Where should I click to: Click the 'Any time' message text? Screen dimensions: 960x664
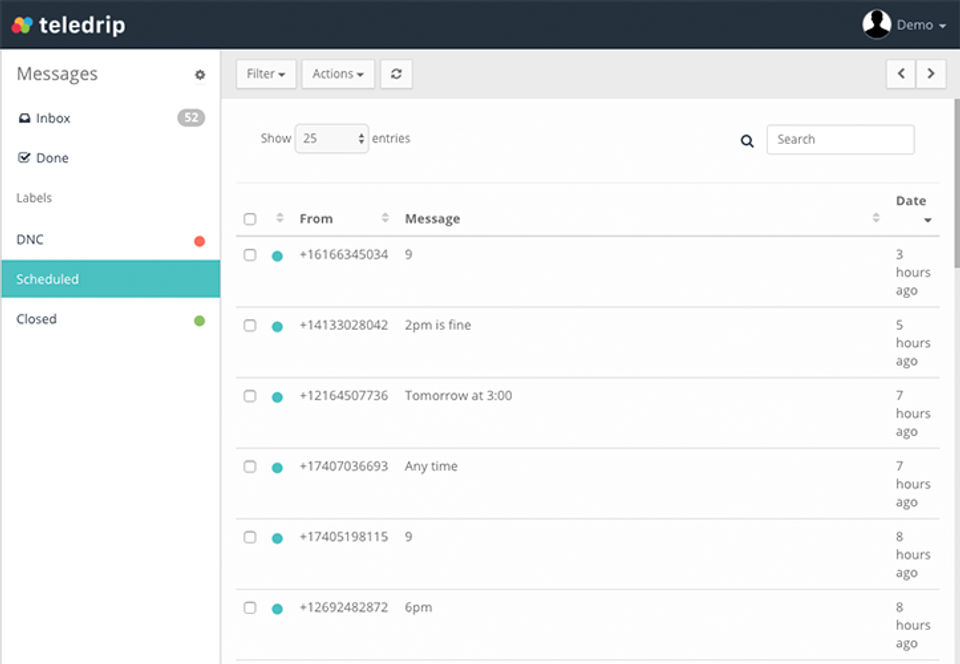click(431, 466)
